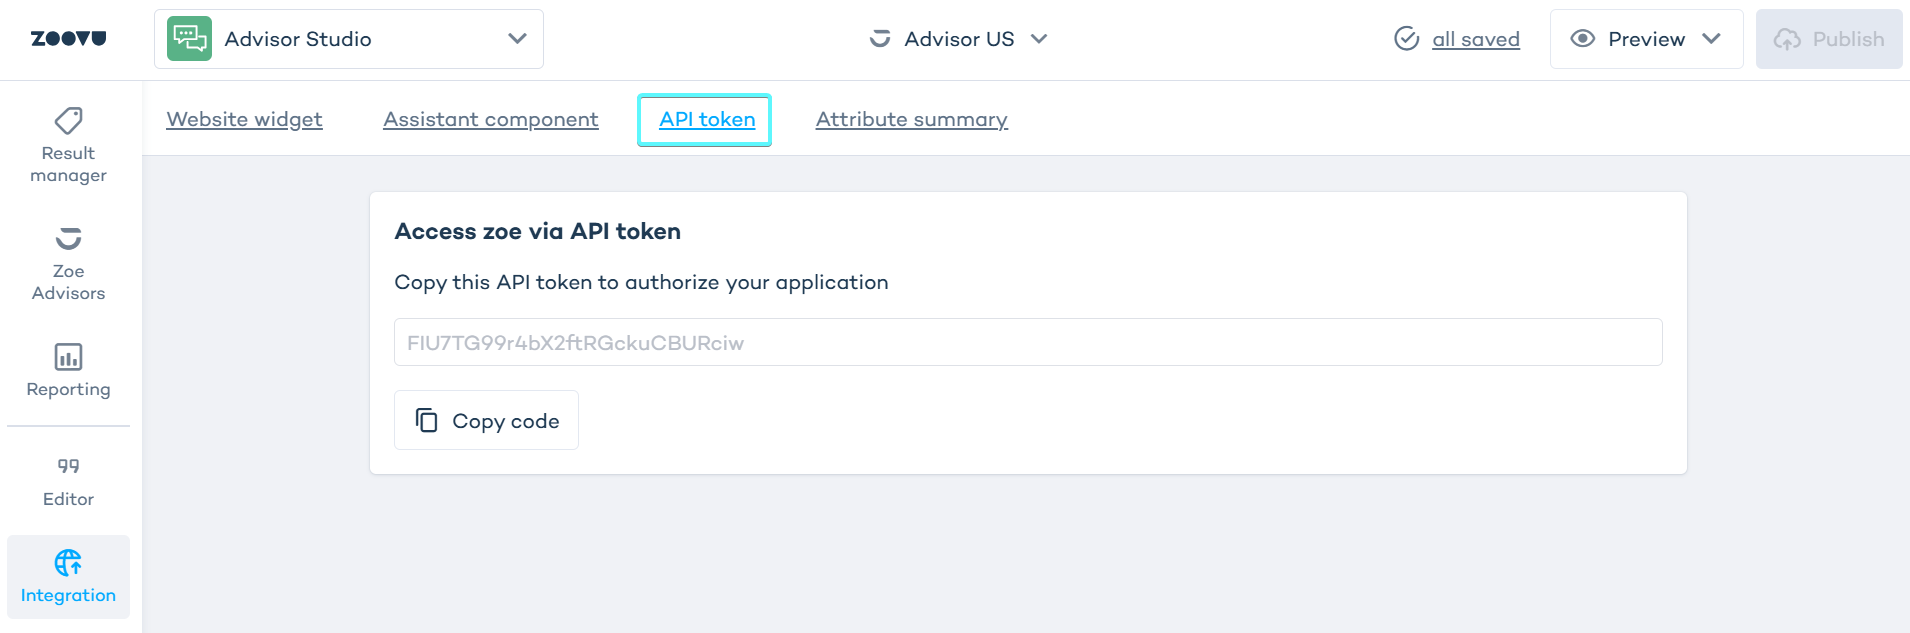This screenshot has height=633, width=1910.
Task: Open the Attribute summary tab
Action: pyautogui.click(x=911, y=119)
